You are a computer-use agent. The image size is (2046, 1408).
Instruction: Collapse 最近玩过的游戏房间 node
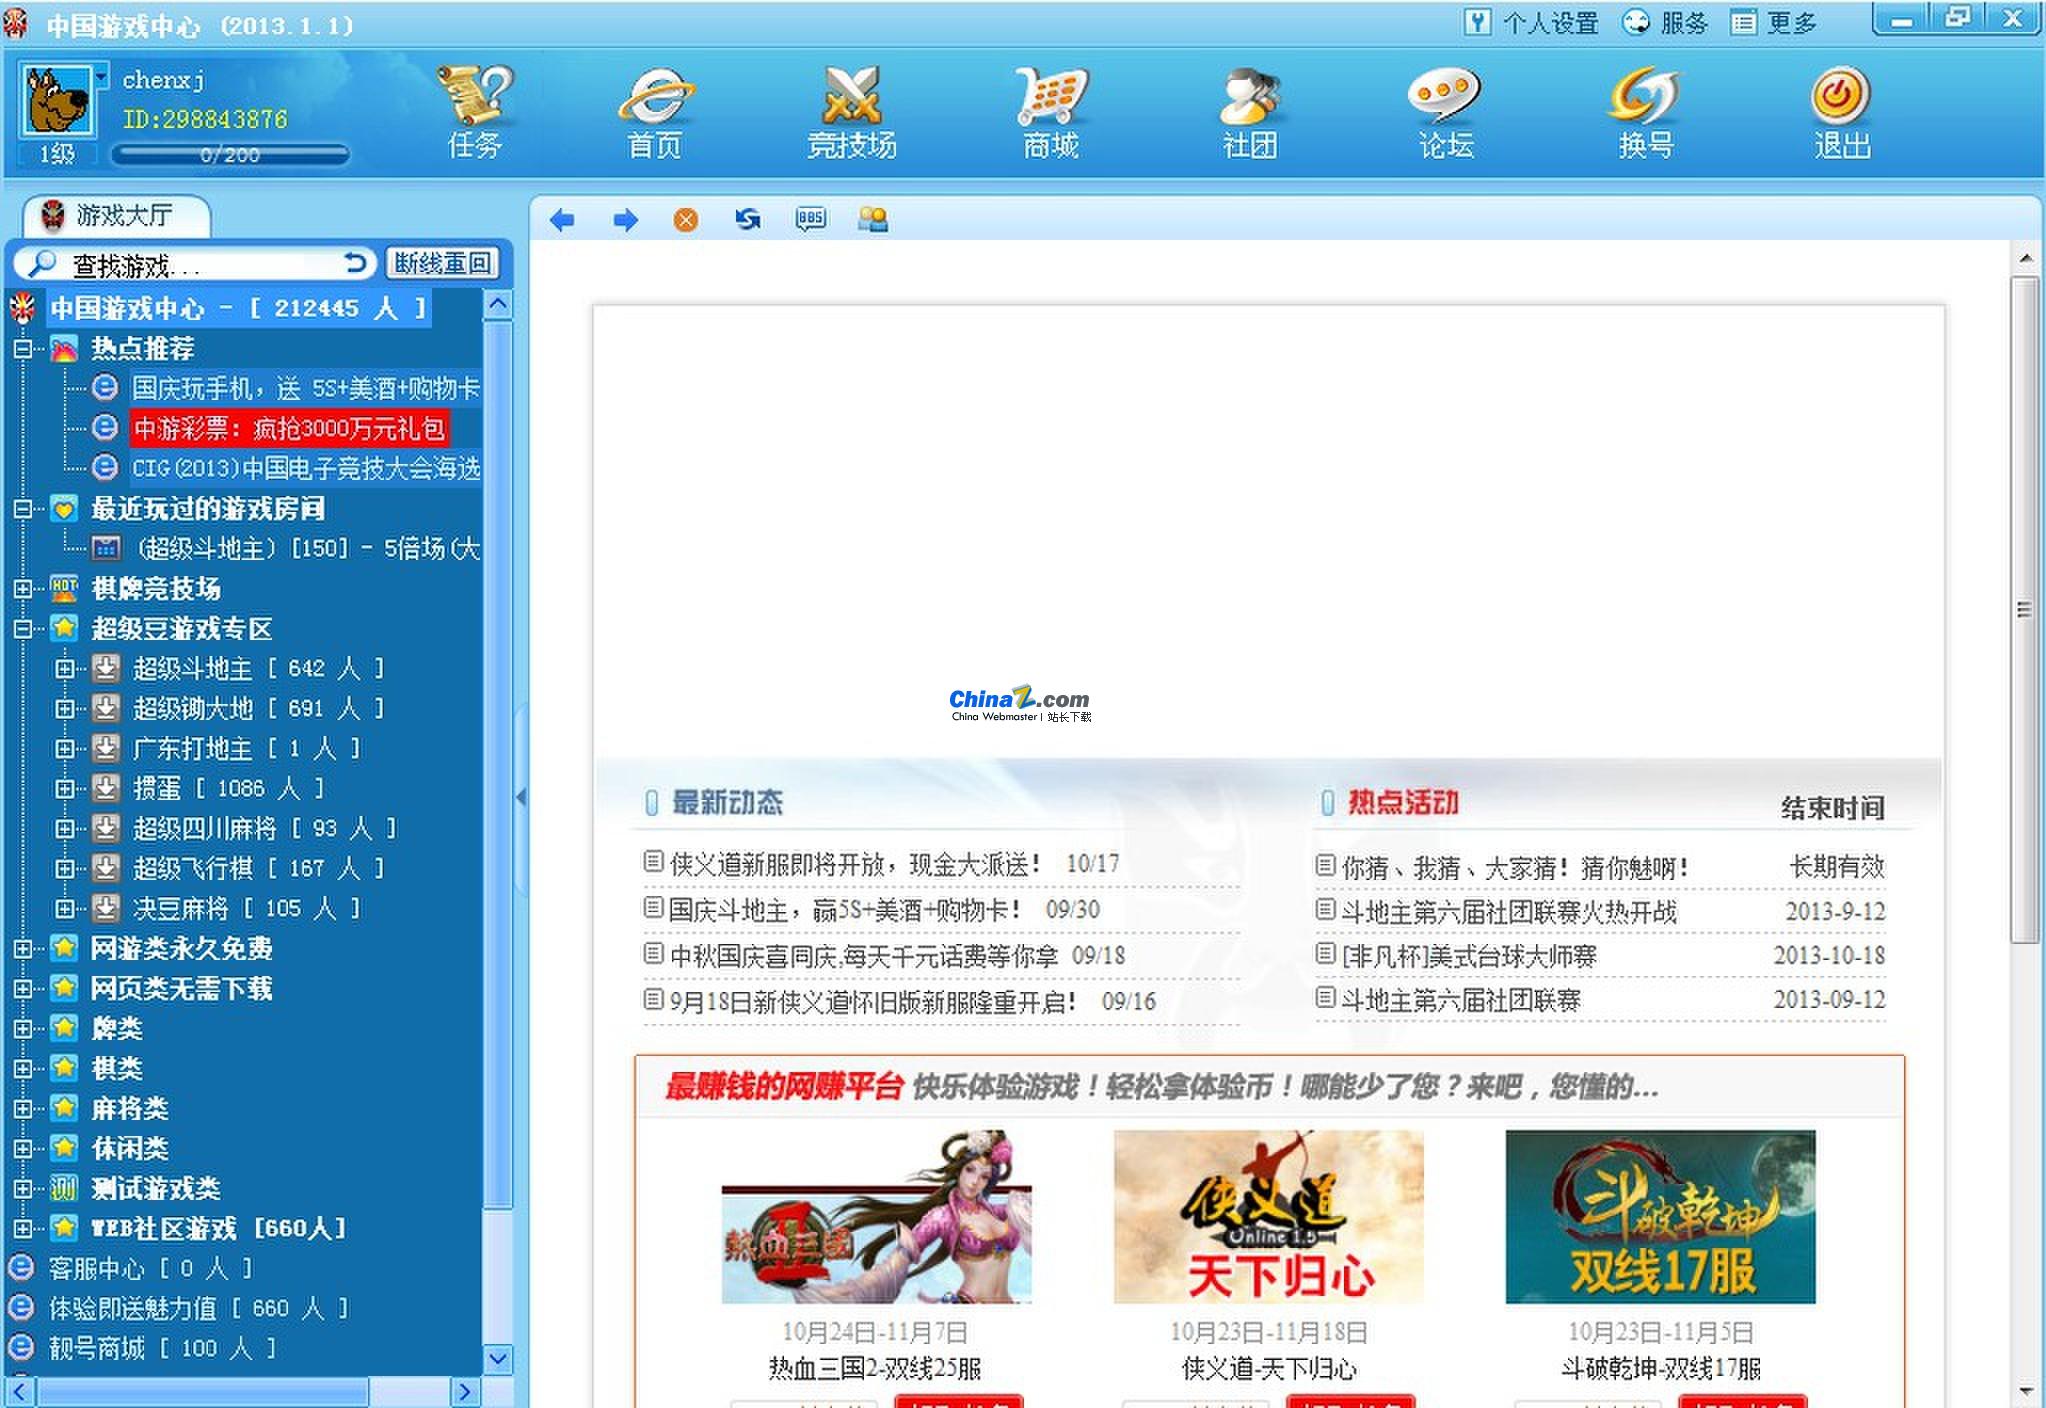coord(23,508)
